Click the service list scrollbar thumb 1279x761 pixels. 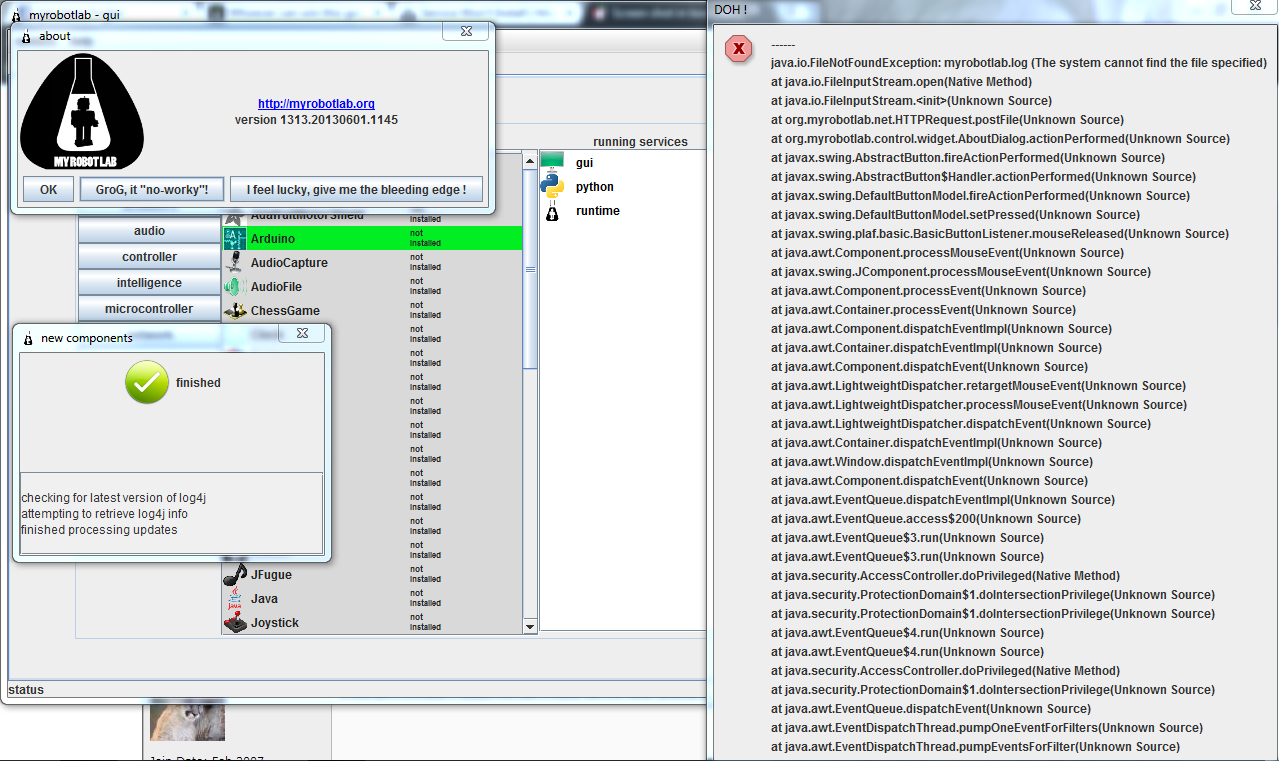[x=530, y=270]
